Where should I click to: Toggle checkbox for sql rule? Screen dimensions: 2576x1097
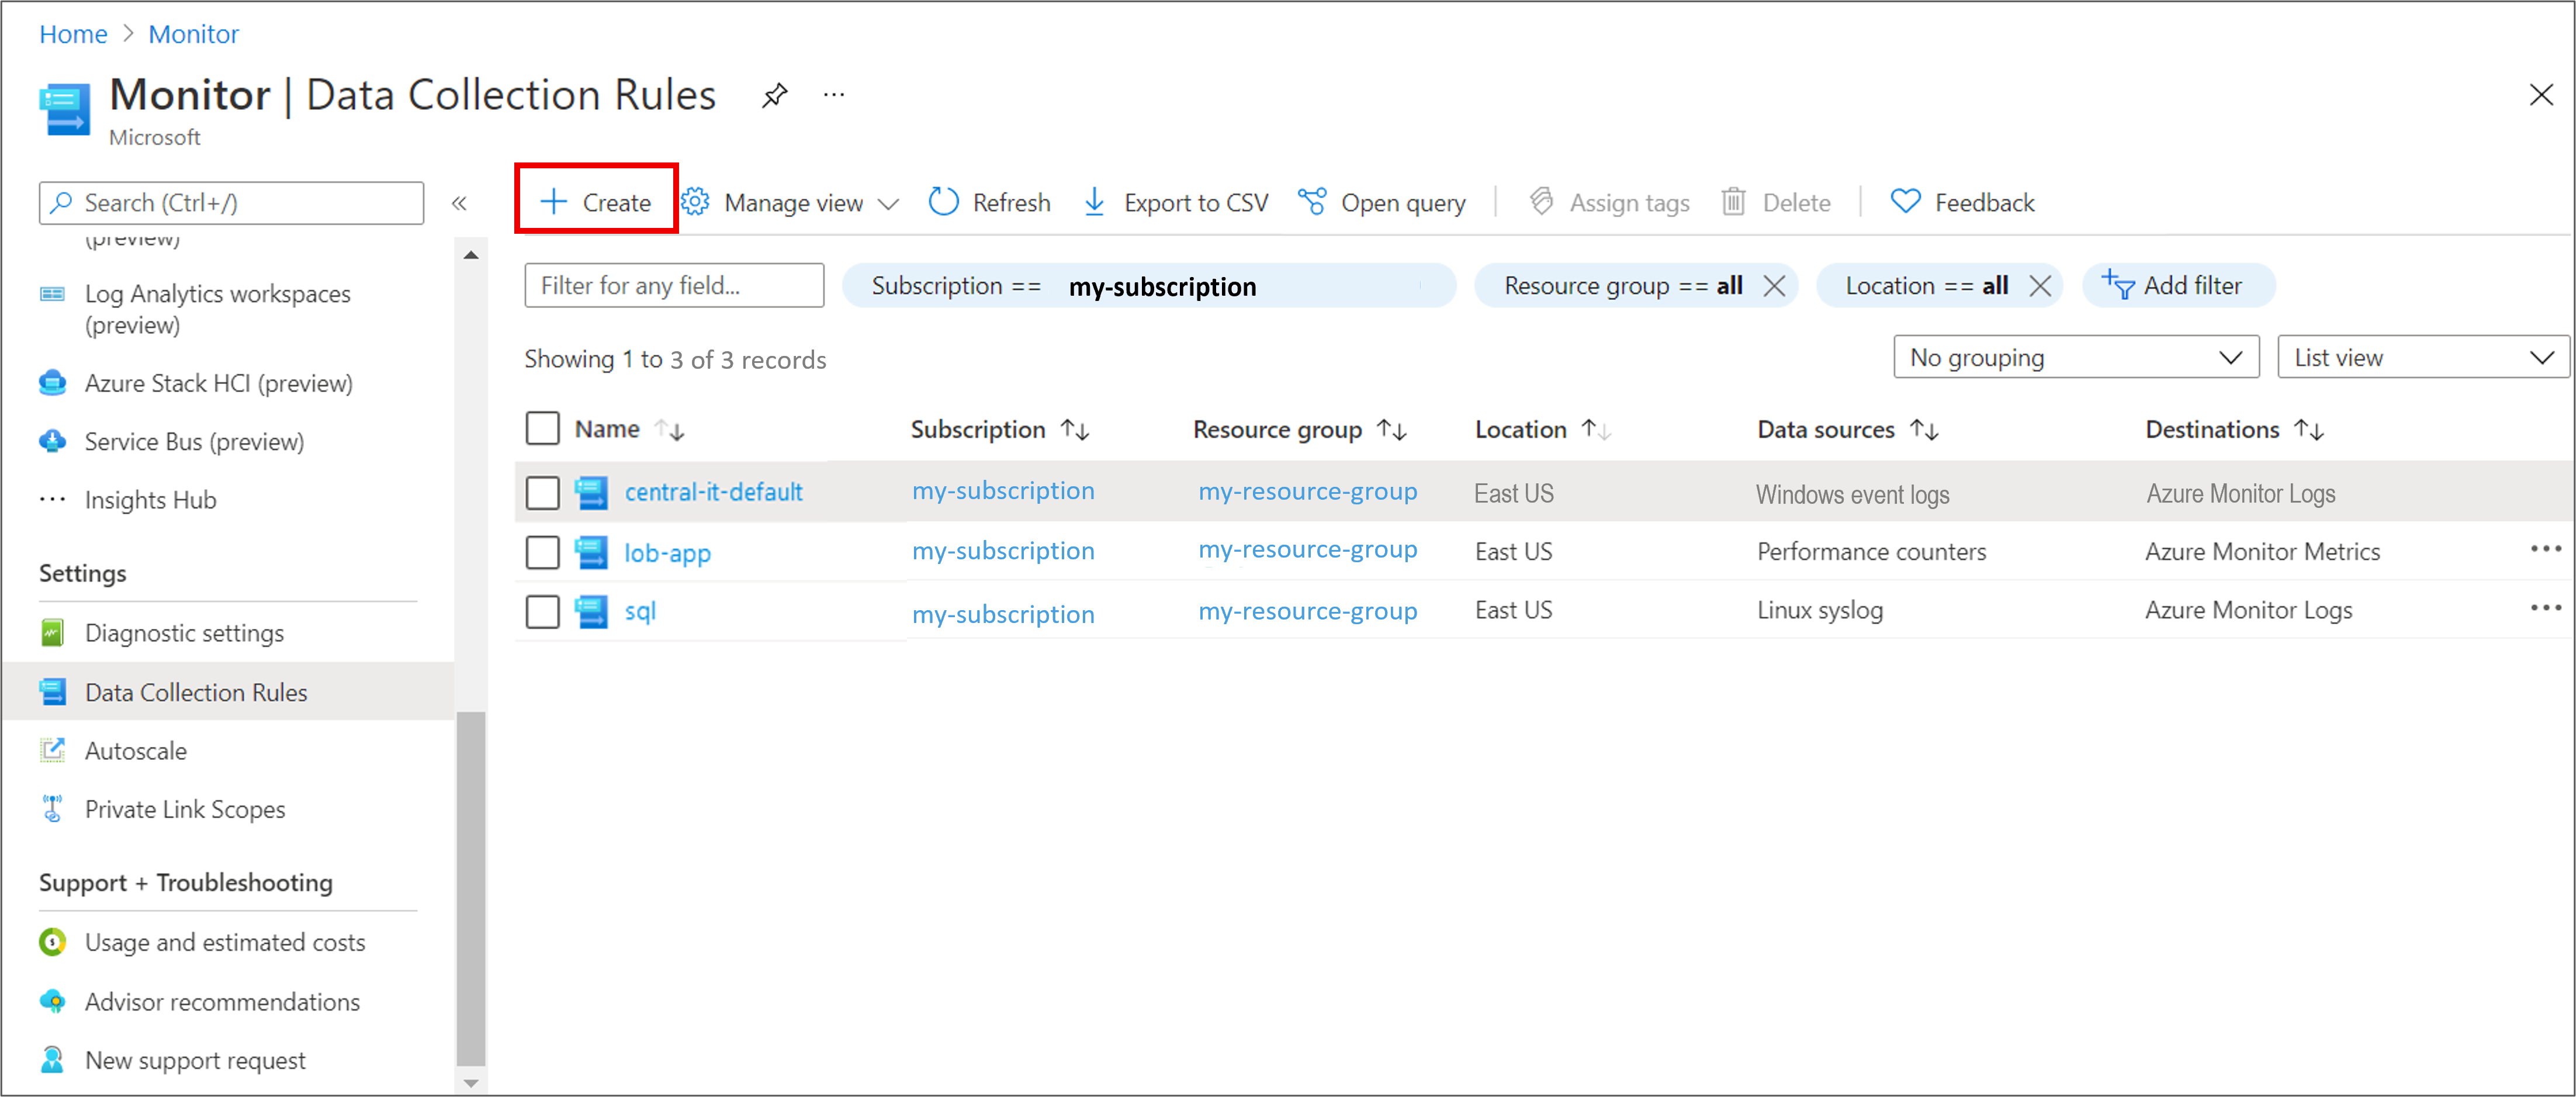(x=544, y=608)
